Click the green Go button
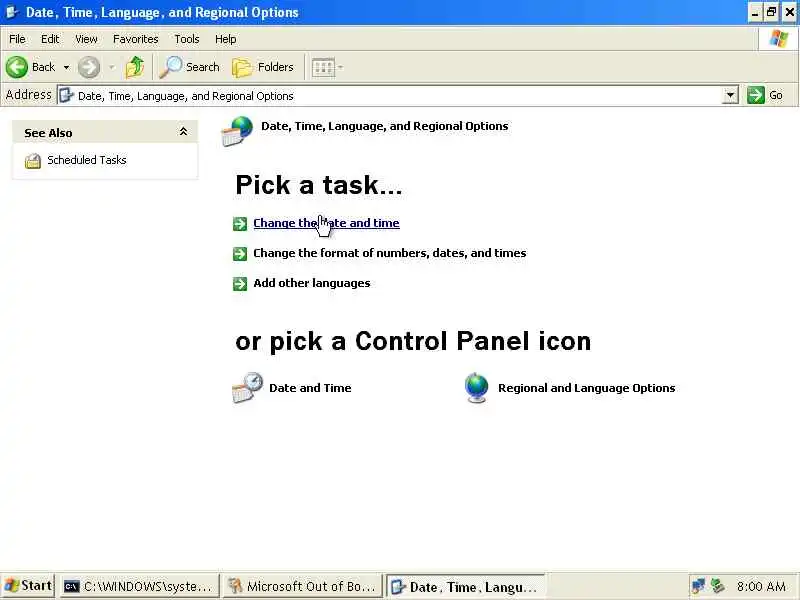This screenshot has width=800, height=600. [765, 95]
